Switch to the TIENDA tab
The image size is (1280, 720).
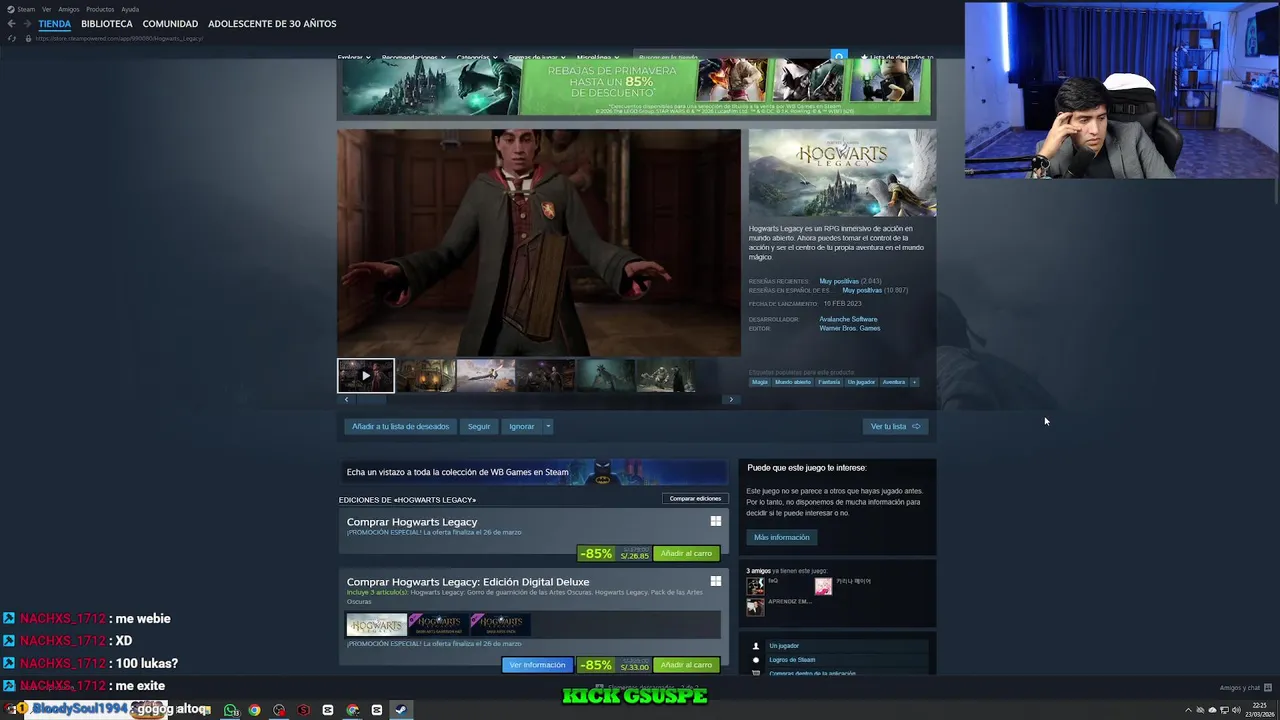click(x=55, y=24)
